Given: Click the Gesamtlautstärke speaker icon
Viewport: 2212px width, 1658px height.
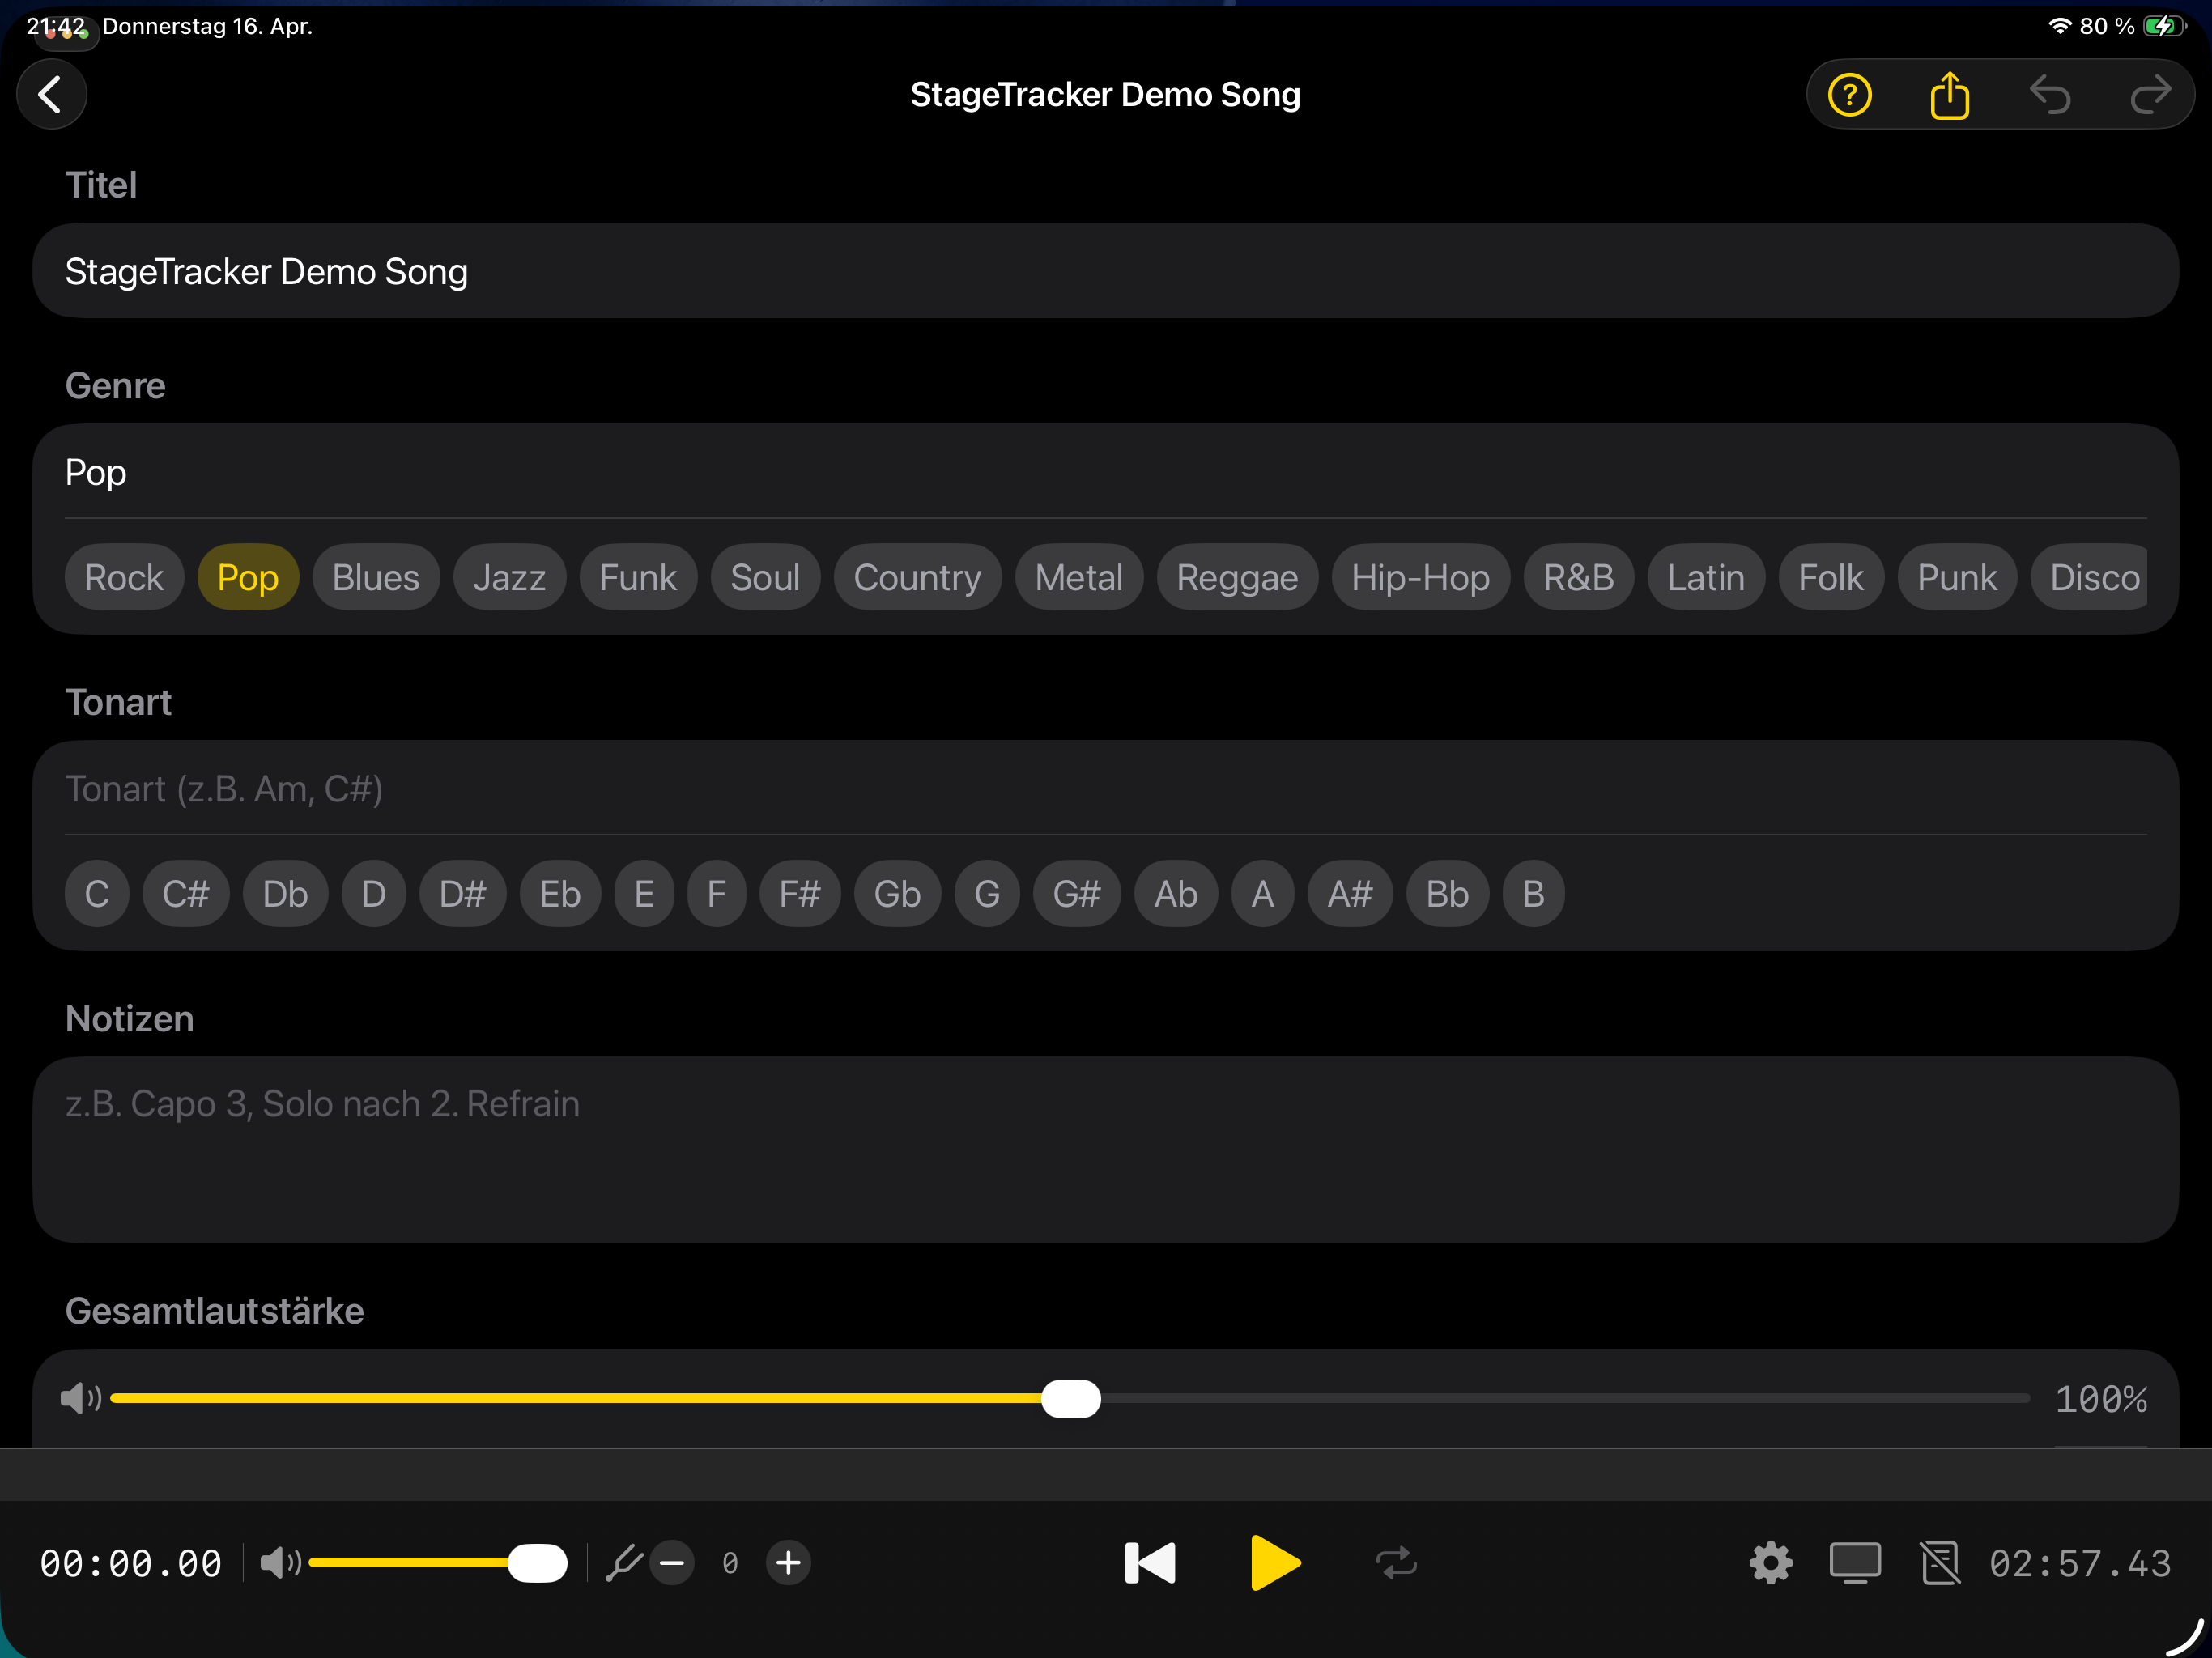Looking at the screenshot, I should coord(80,1398).
